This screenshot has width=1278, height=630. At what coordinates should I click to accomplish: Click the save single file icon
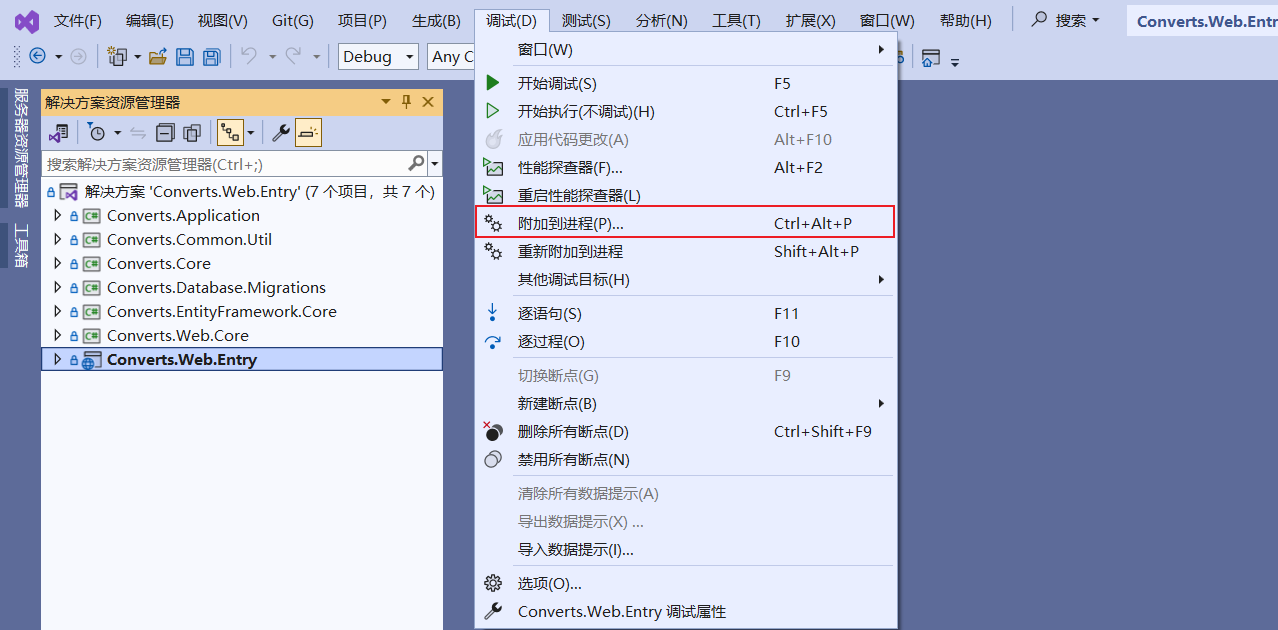click(x=185, y=57)
